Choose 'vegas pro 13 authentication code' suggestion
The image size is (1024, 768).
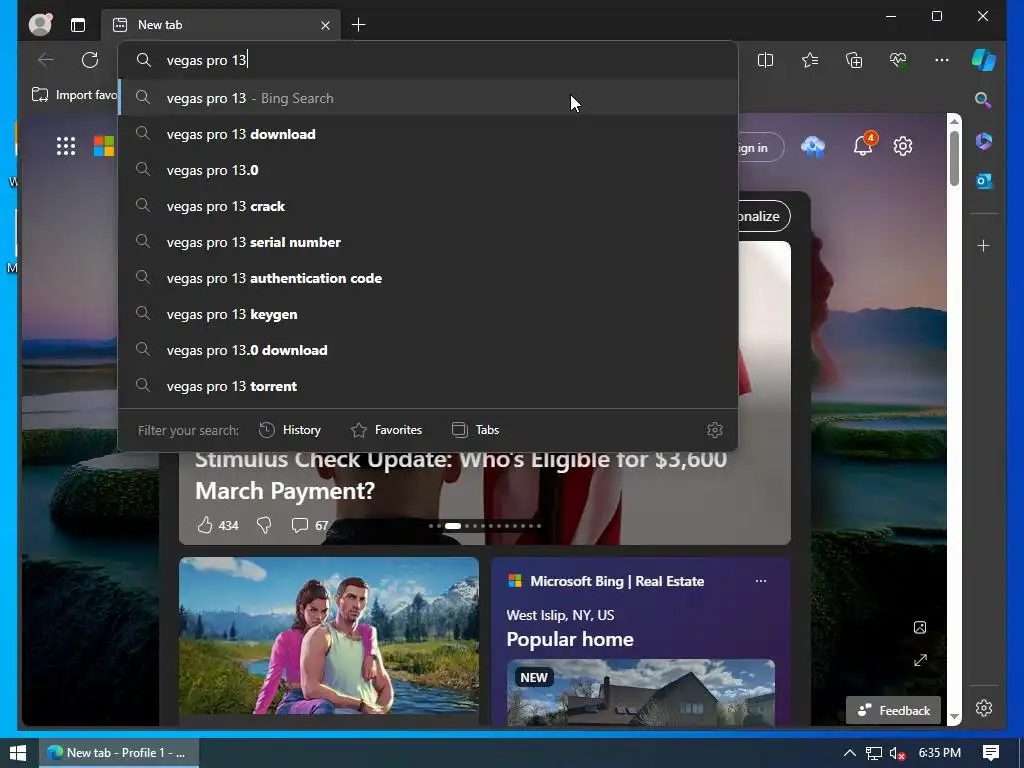tap(428, 278)
